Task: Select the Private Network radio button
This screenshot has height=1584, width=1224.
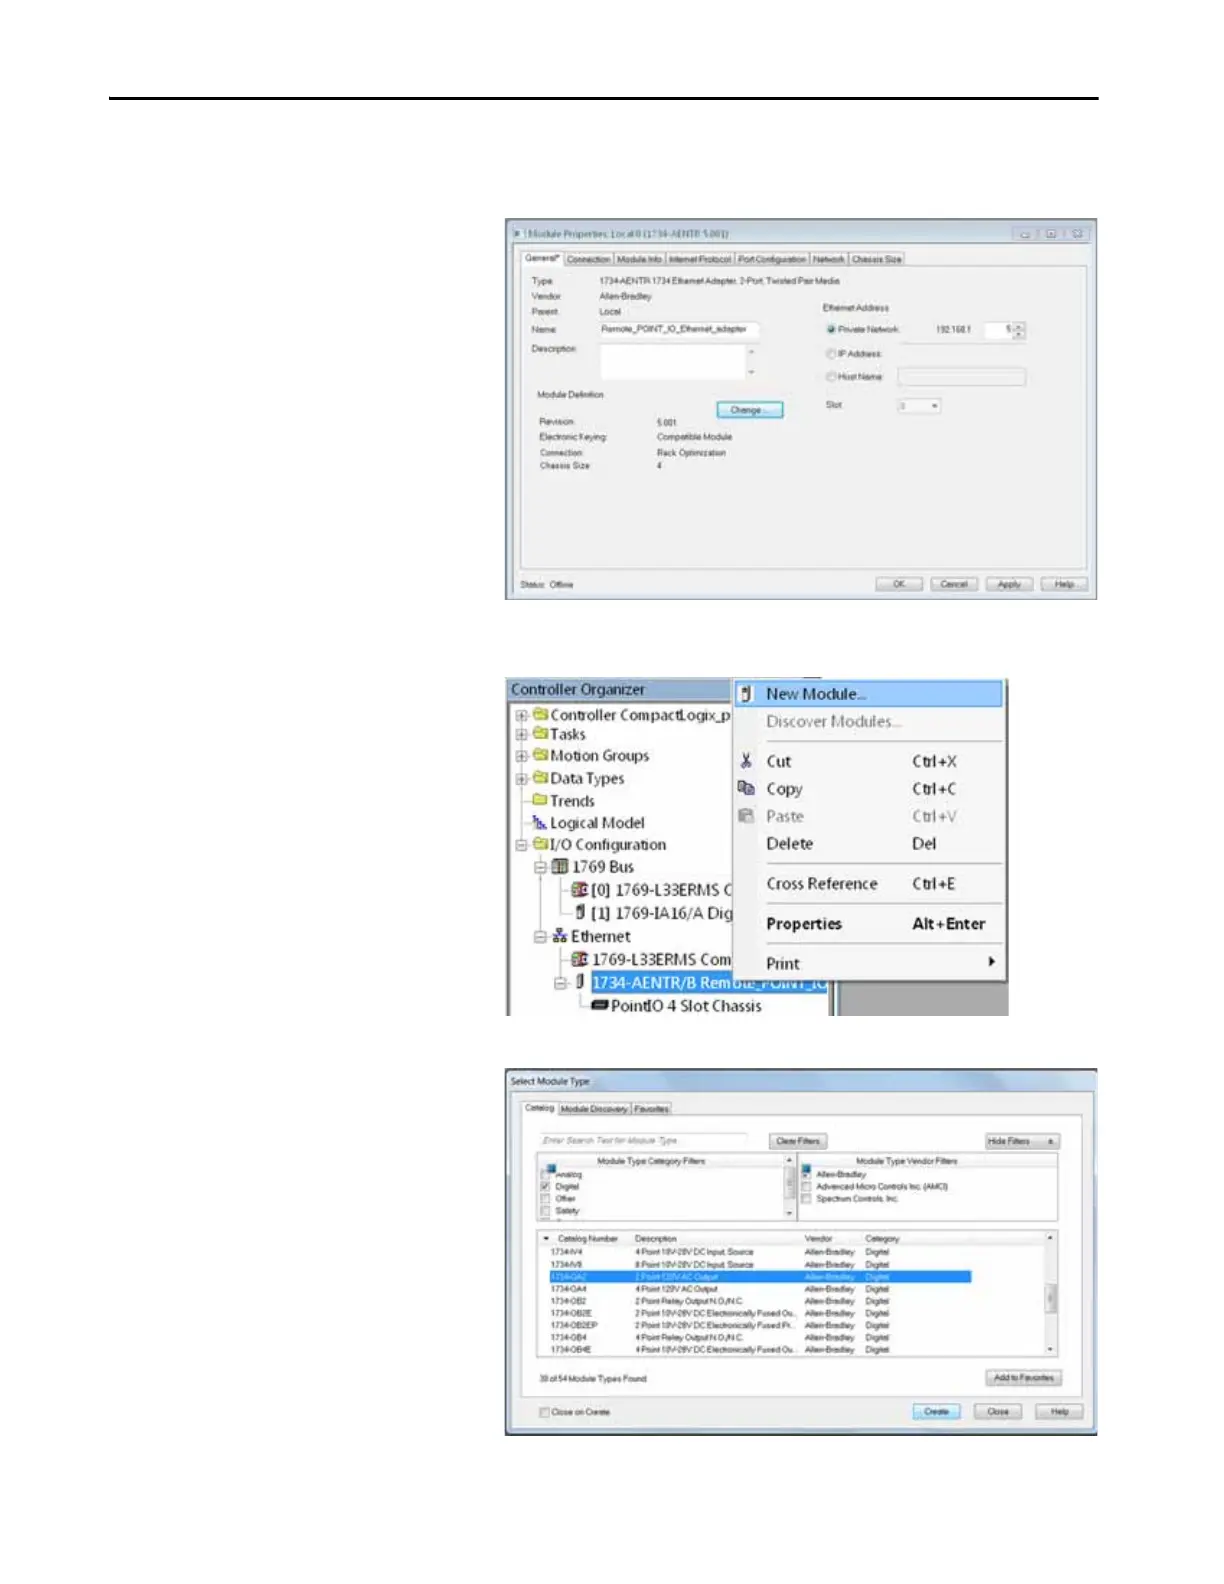Action: pos(830,329)
